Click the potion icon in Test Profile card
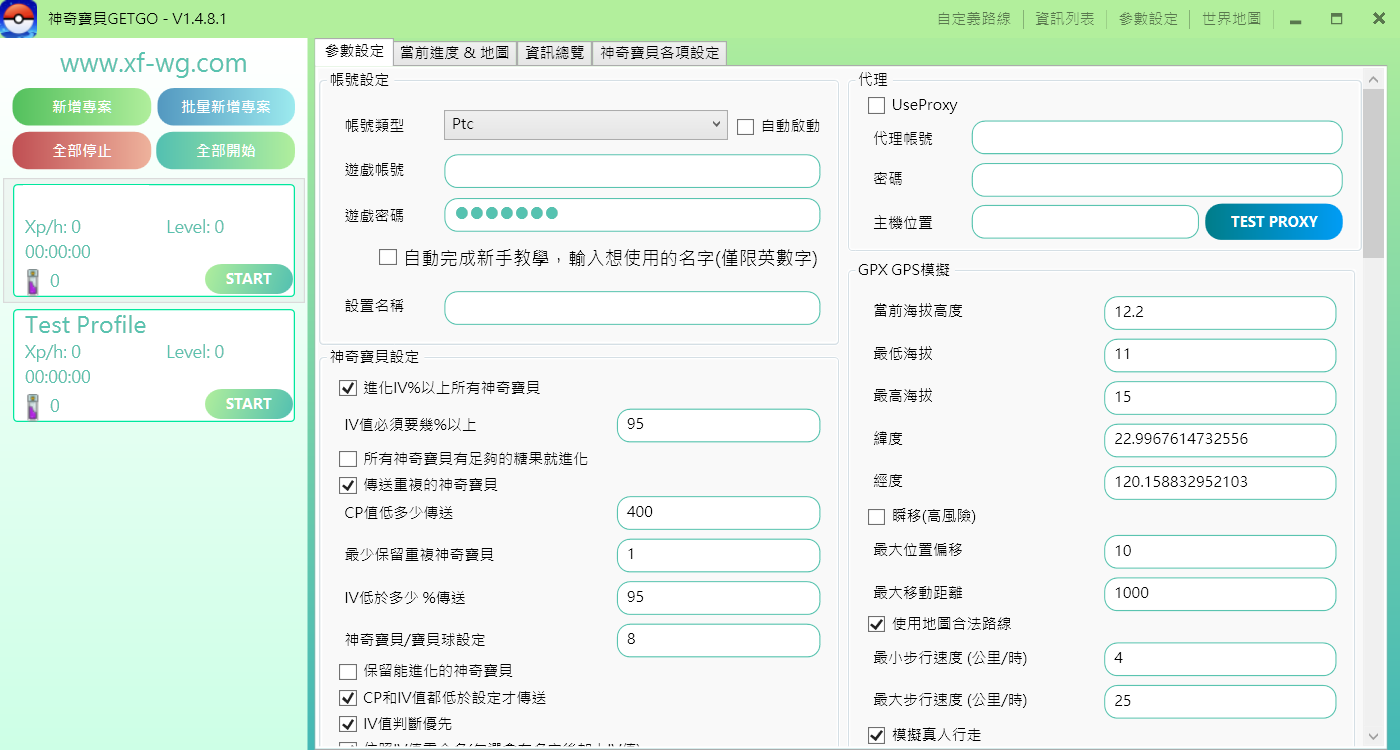1400x750 pixels. pyautogui.click(x=33, y=406)
